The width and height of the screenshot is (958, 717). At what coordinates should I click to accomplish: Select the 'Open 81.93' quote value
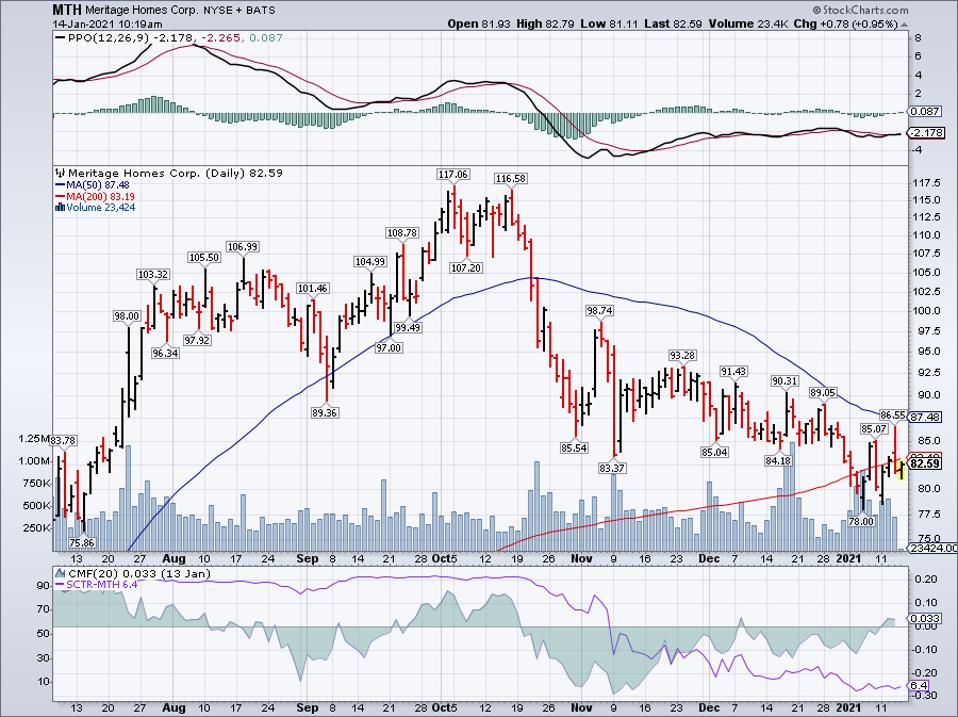tap(481, 24)
